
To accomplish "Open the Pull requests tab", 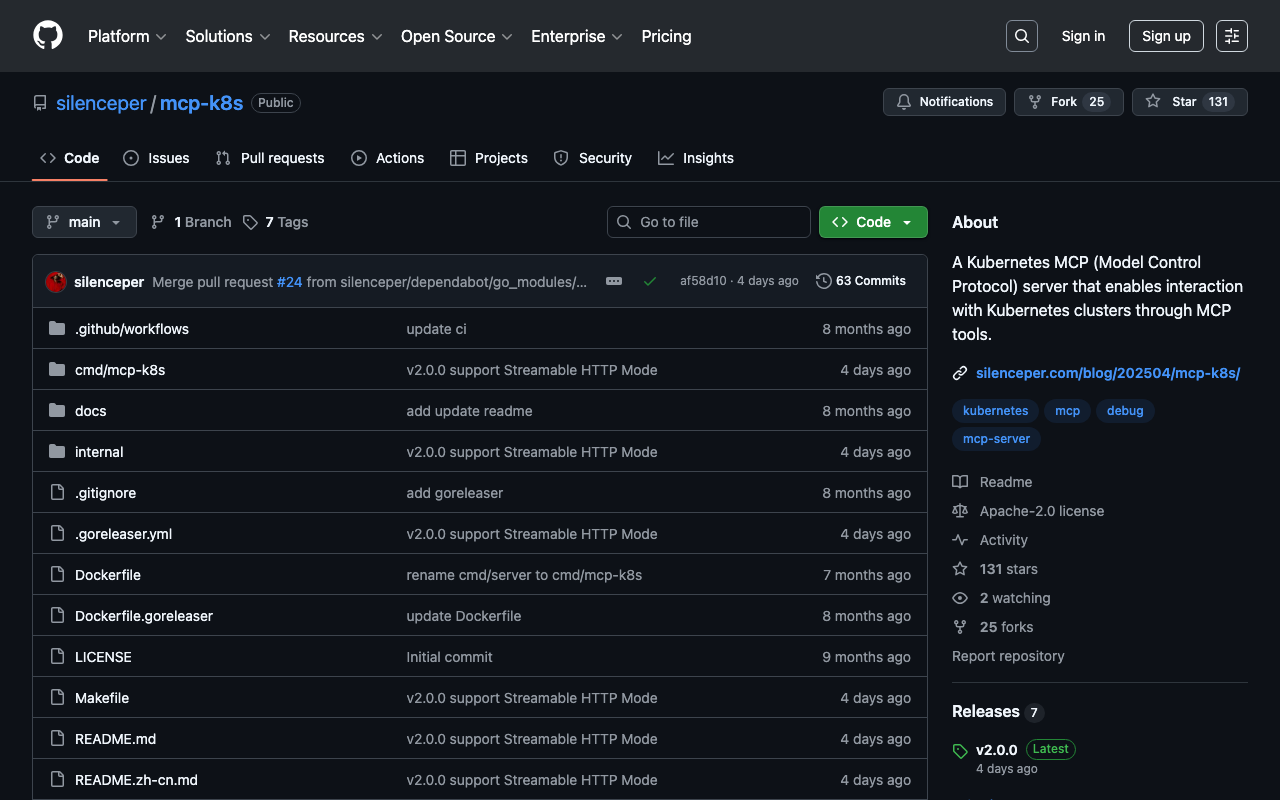I will (270, 158).
